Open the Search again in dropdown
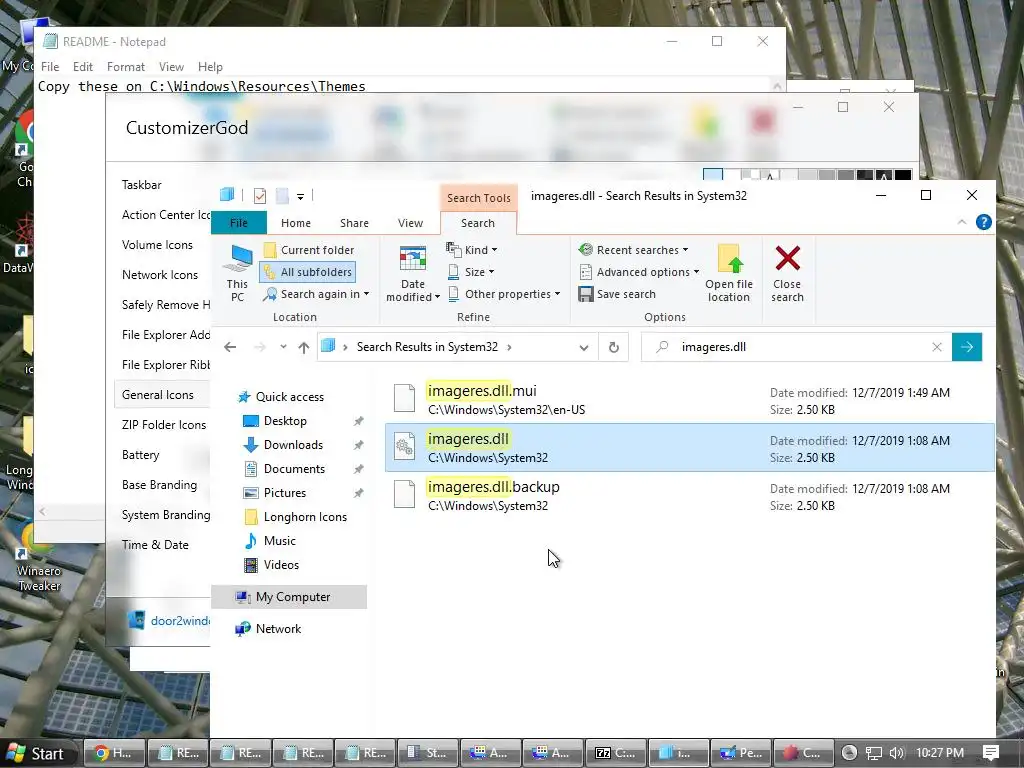 [316, 295]
